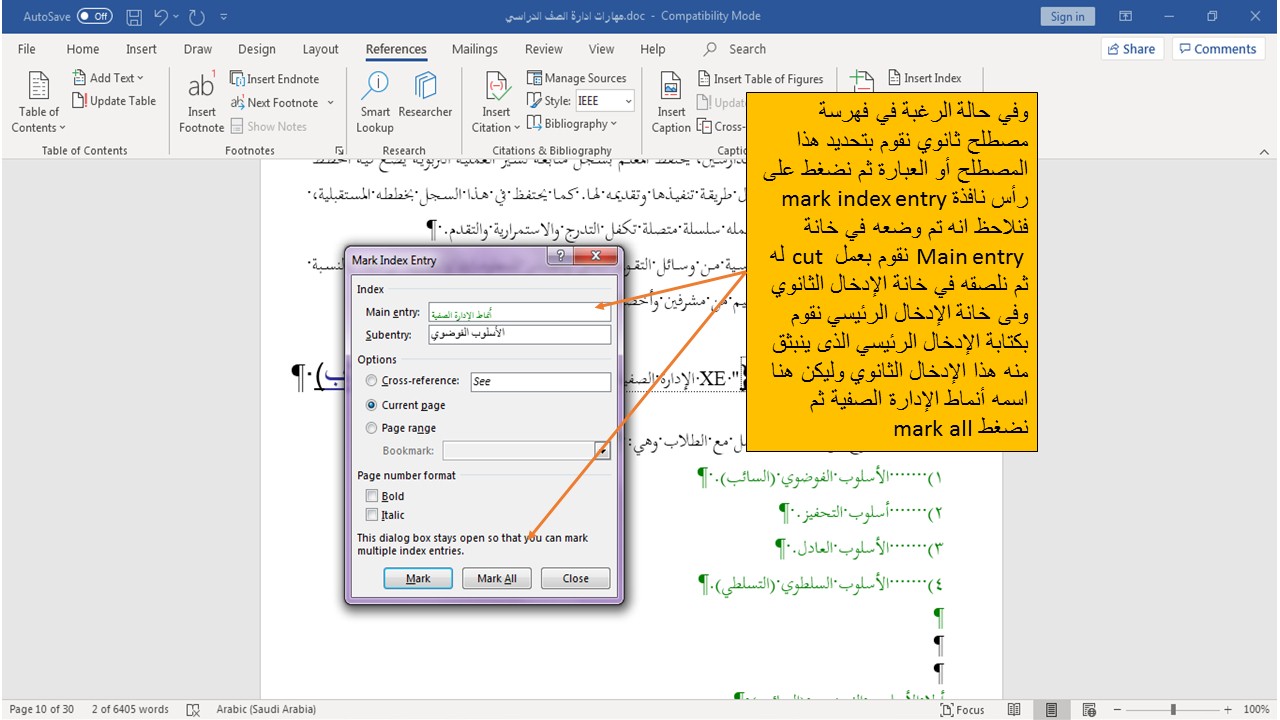Click the zoom slider in status bar
This screenshot has width=1280, height=720.
[x=1172, y=709]
